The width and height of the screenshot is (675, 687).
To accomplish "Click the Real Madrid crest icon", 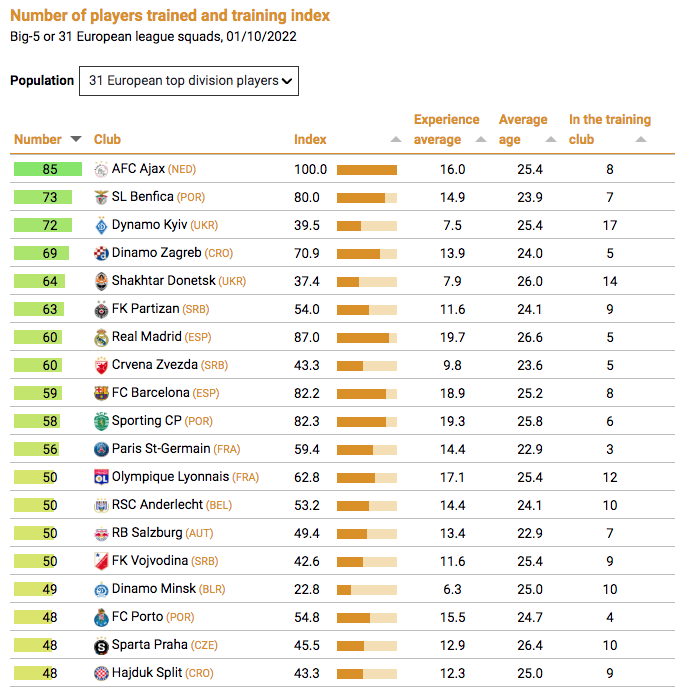I will (x=101, y=337).
